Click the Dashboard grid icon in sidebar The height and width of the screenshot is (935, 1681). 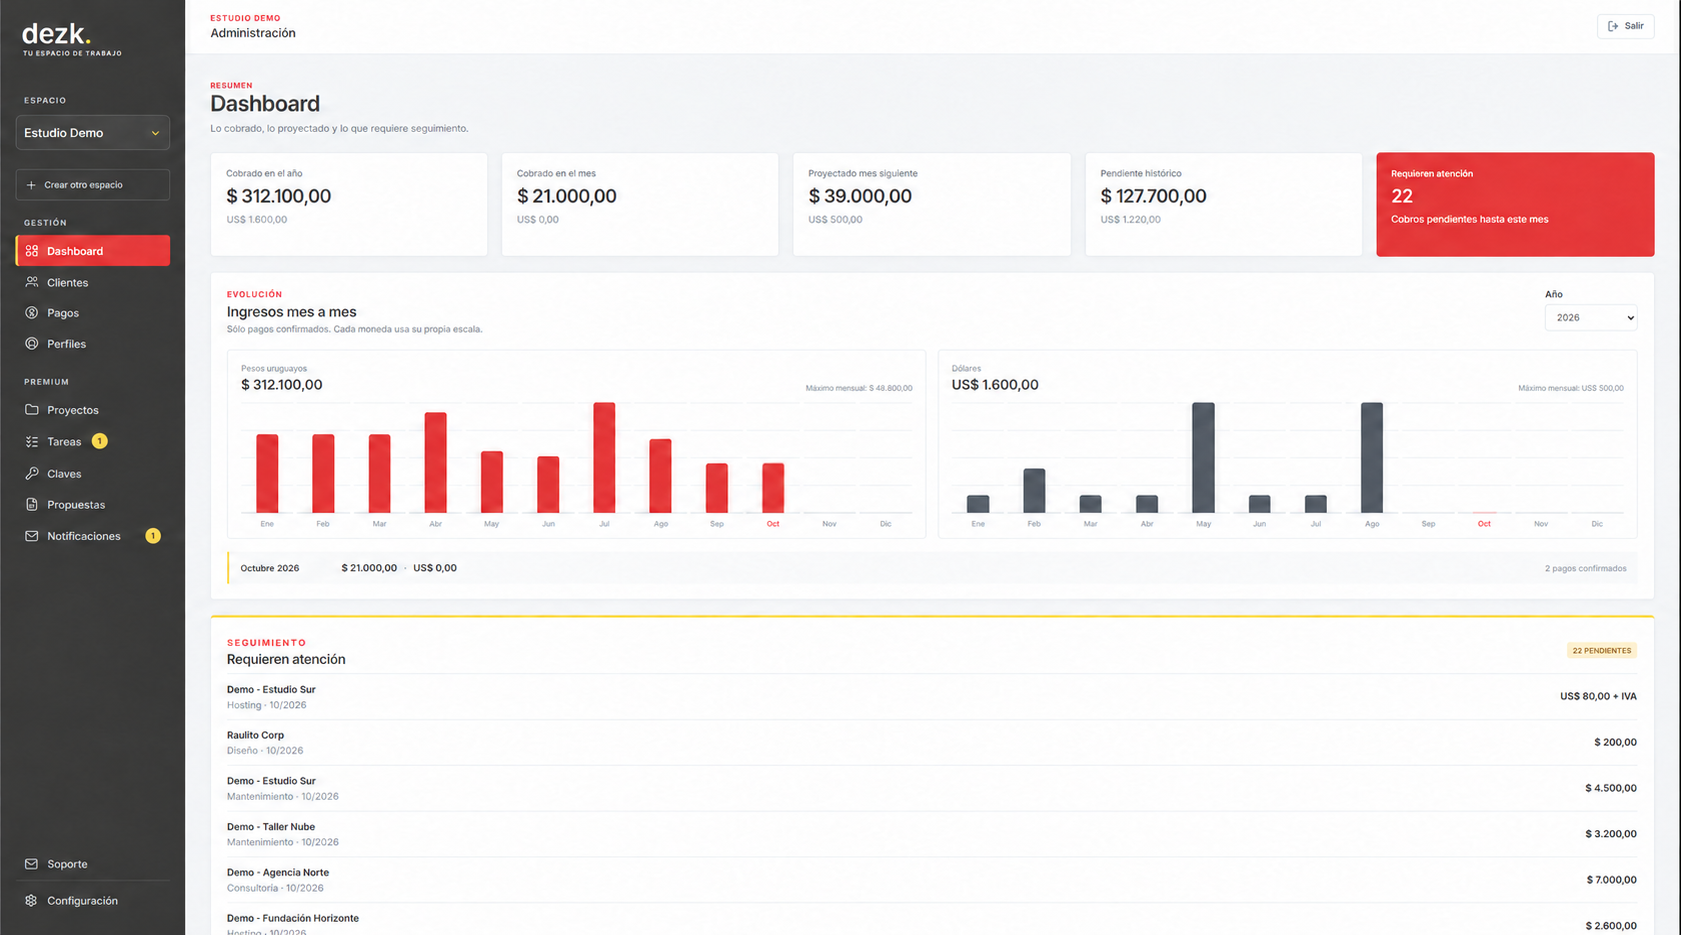(x=32, y=251)
